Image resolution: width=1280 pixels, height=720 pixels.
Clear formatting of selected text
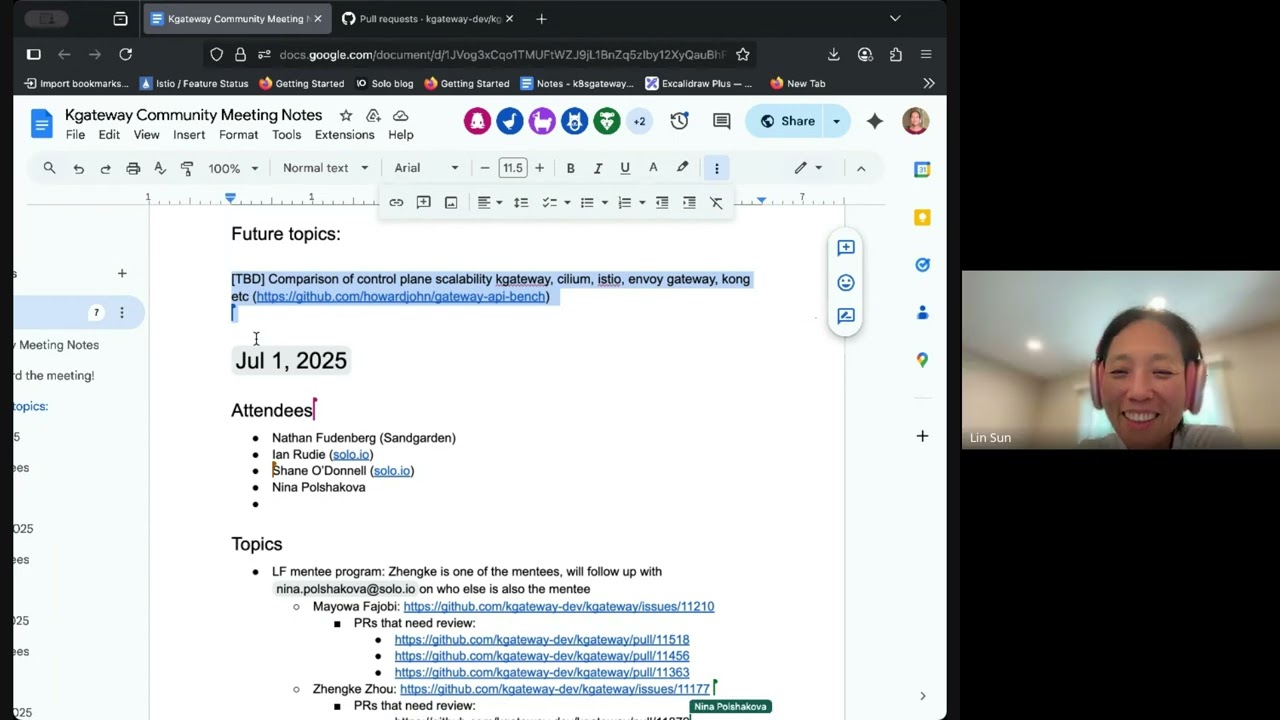pyautogui.click(x=716, y=202)
